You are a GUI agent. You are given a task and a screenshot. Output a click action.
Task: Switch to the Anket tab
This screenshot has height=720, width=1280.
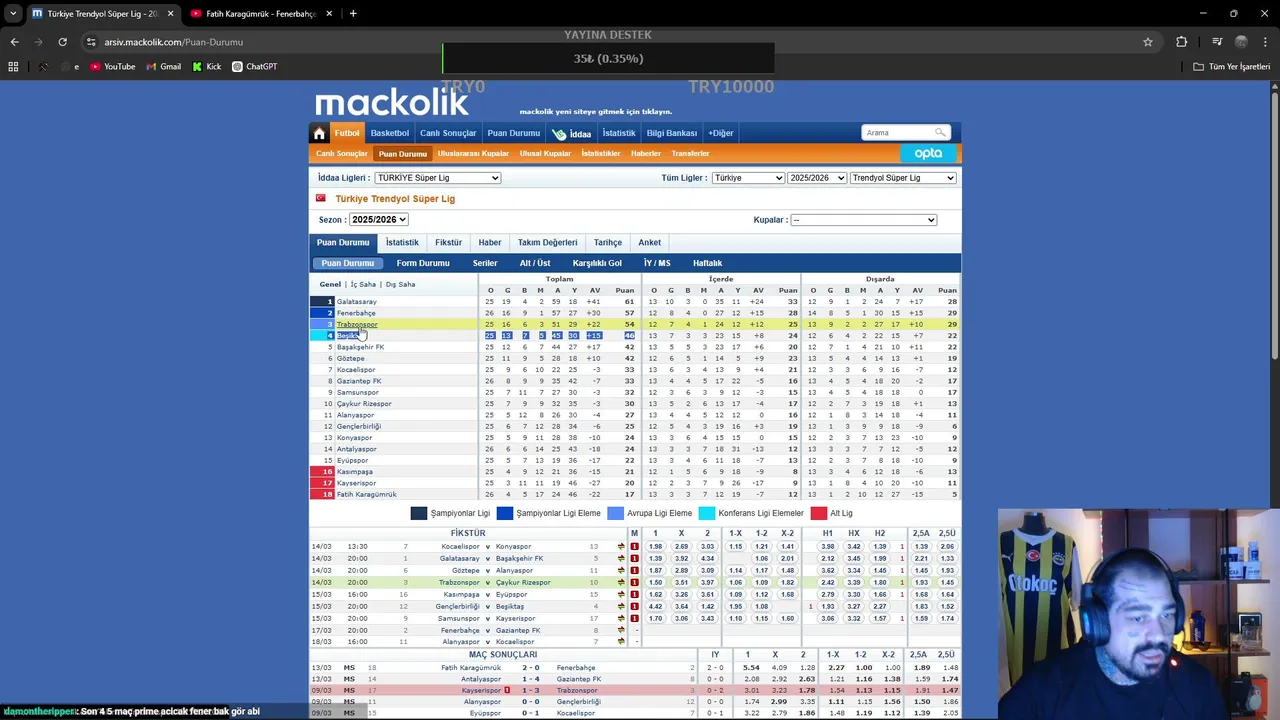[650, 242]
